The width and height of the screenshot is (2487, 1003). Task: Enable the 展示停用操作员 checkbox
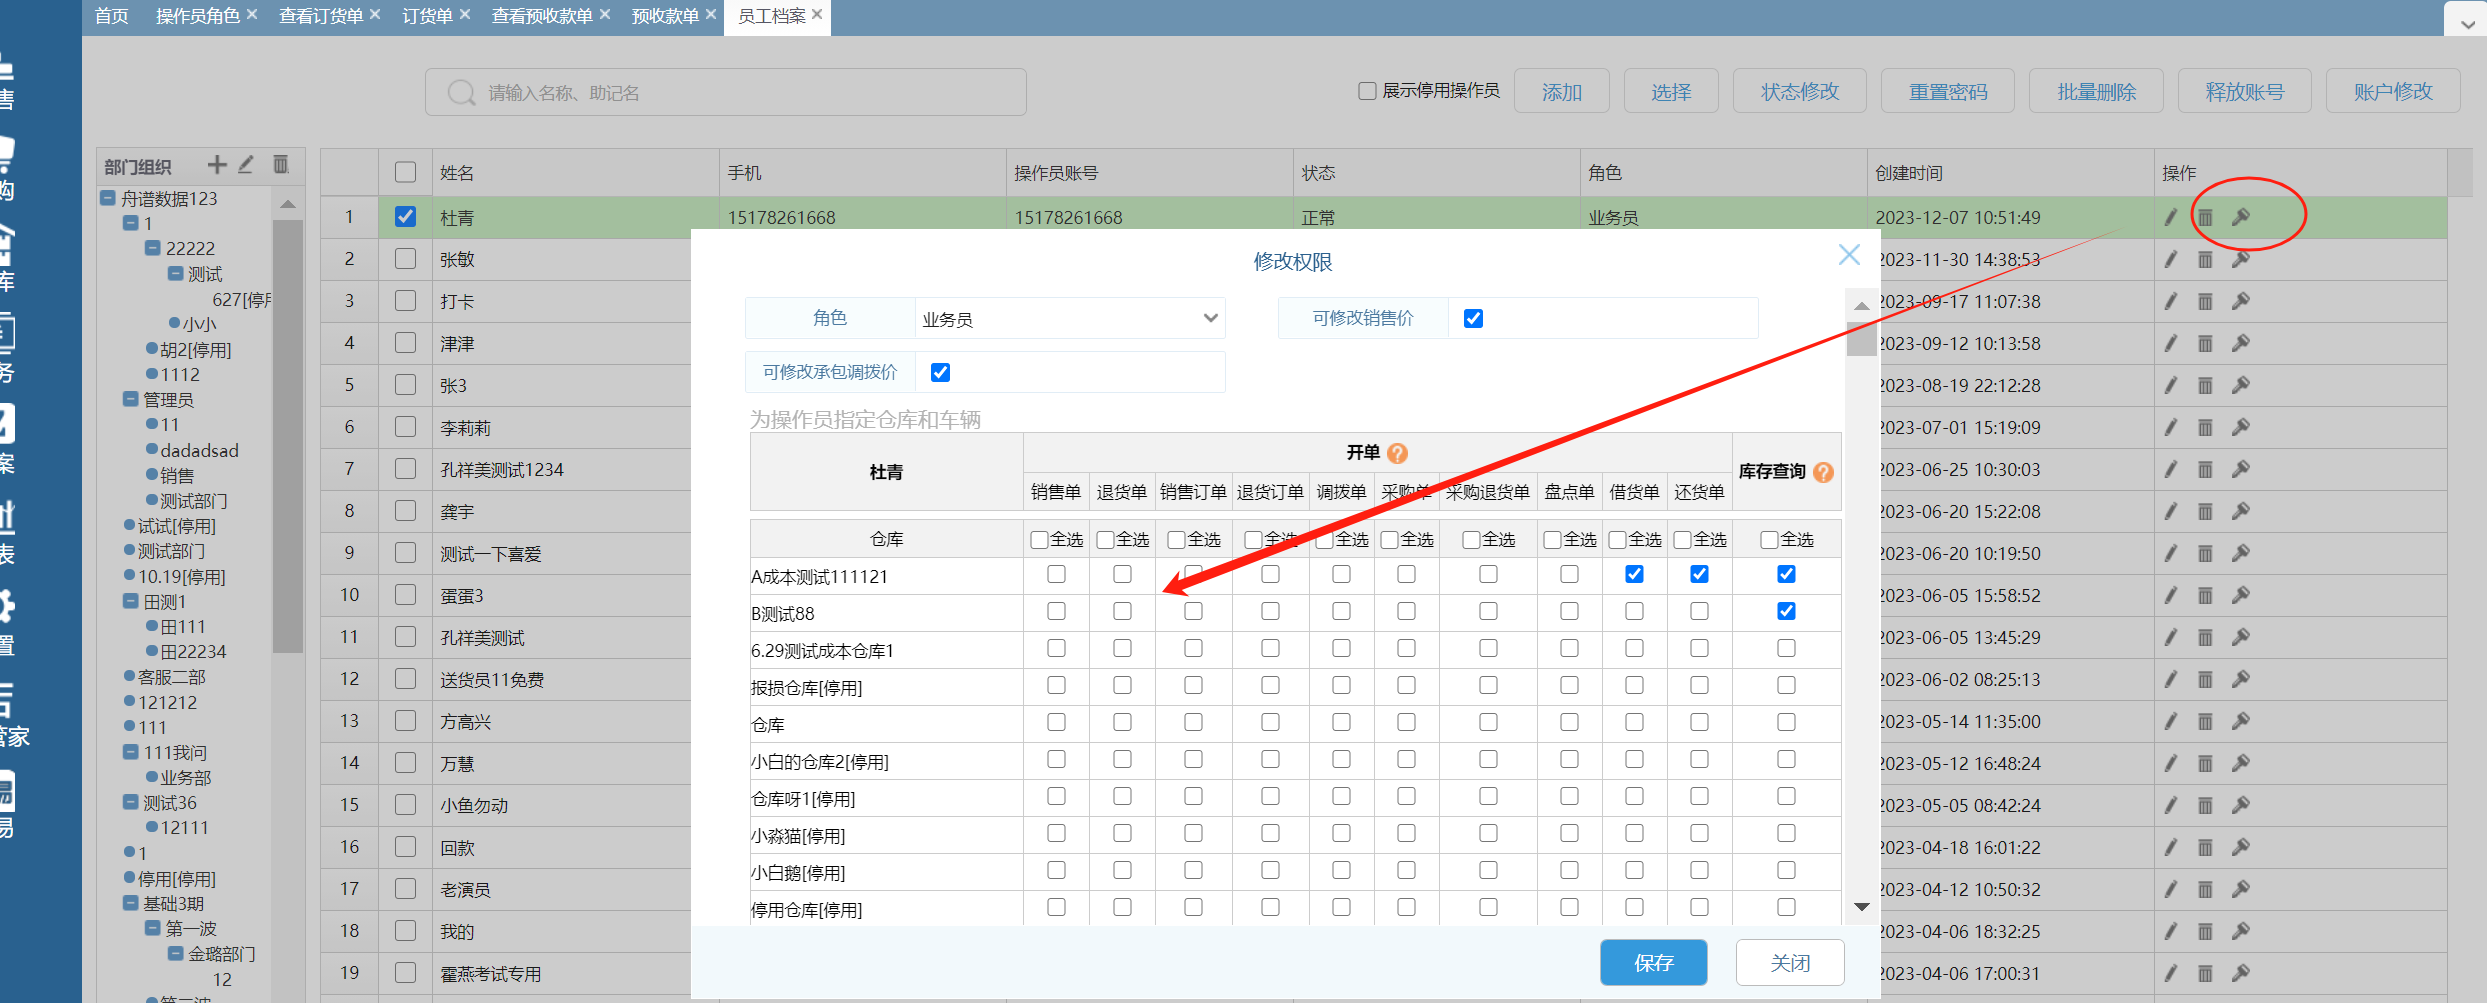(x=1367, y=91)
